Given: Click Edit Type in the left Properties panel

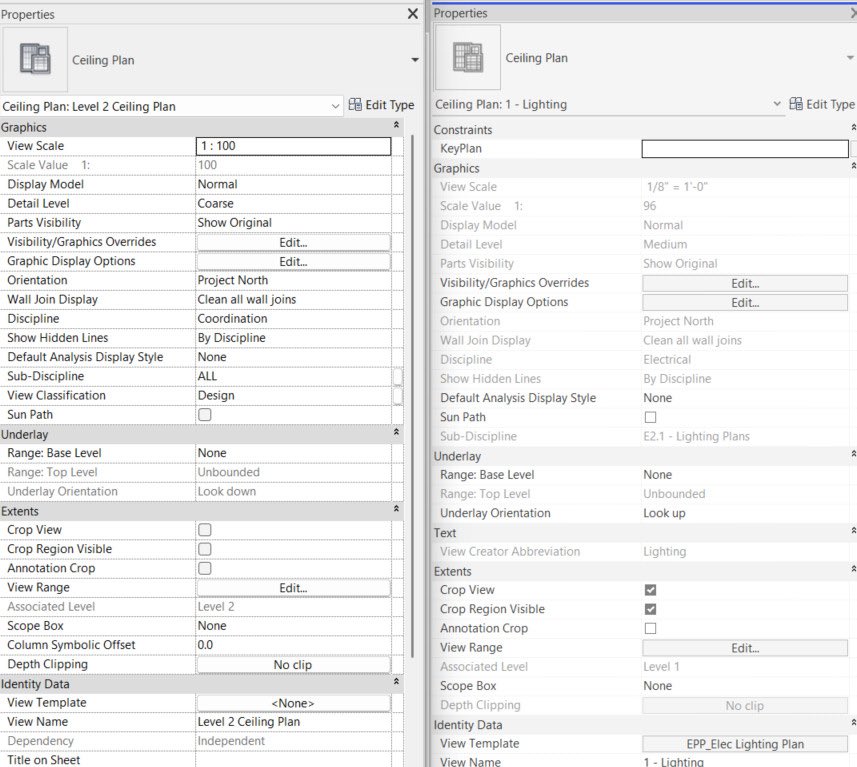Looking at the screenshot, I should pyautogui.click(x=381, y=105).
